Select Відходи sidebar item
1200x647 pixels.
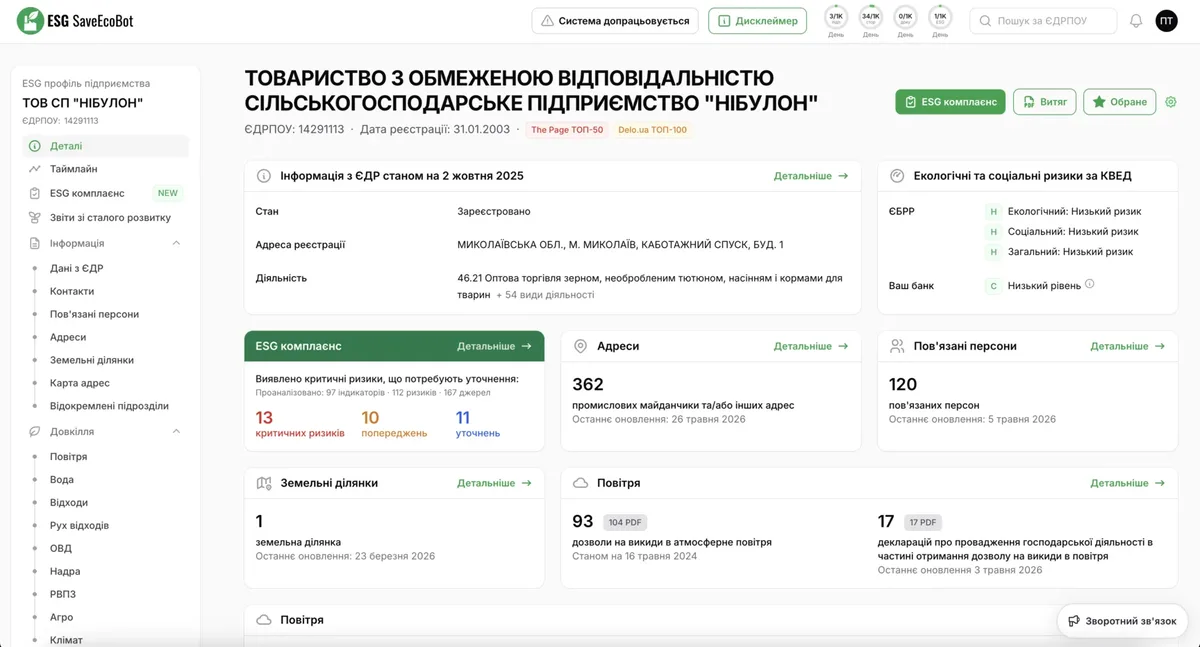click(69, 503)
